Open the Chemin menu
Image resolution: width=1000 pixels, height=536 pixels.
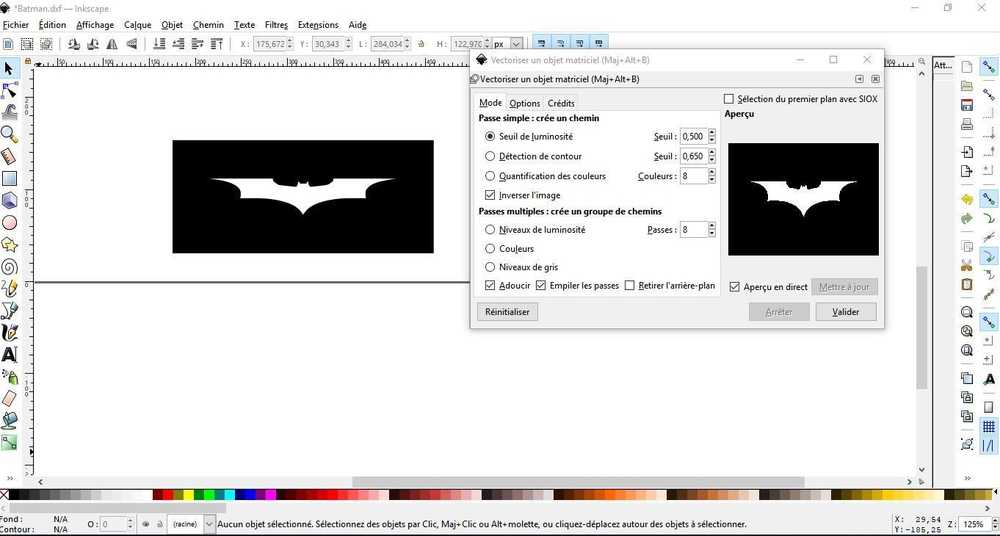(208, 25)
